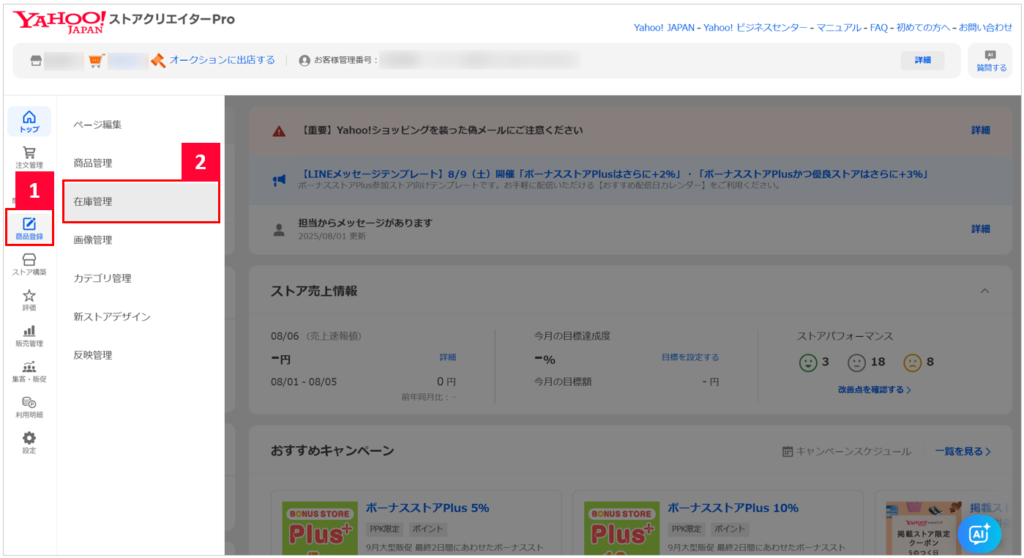
Task: Select 画像管理 in the submenu
Action: point(93,240)
